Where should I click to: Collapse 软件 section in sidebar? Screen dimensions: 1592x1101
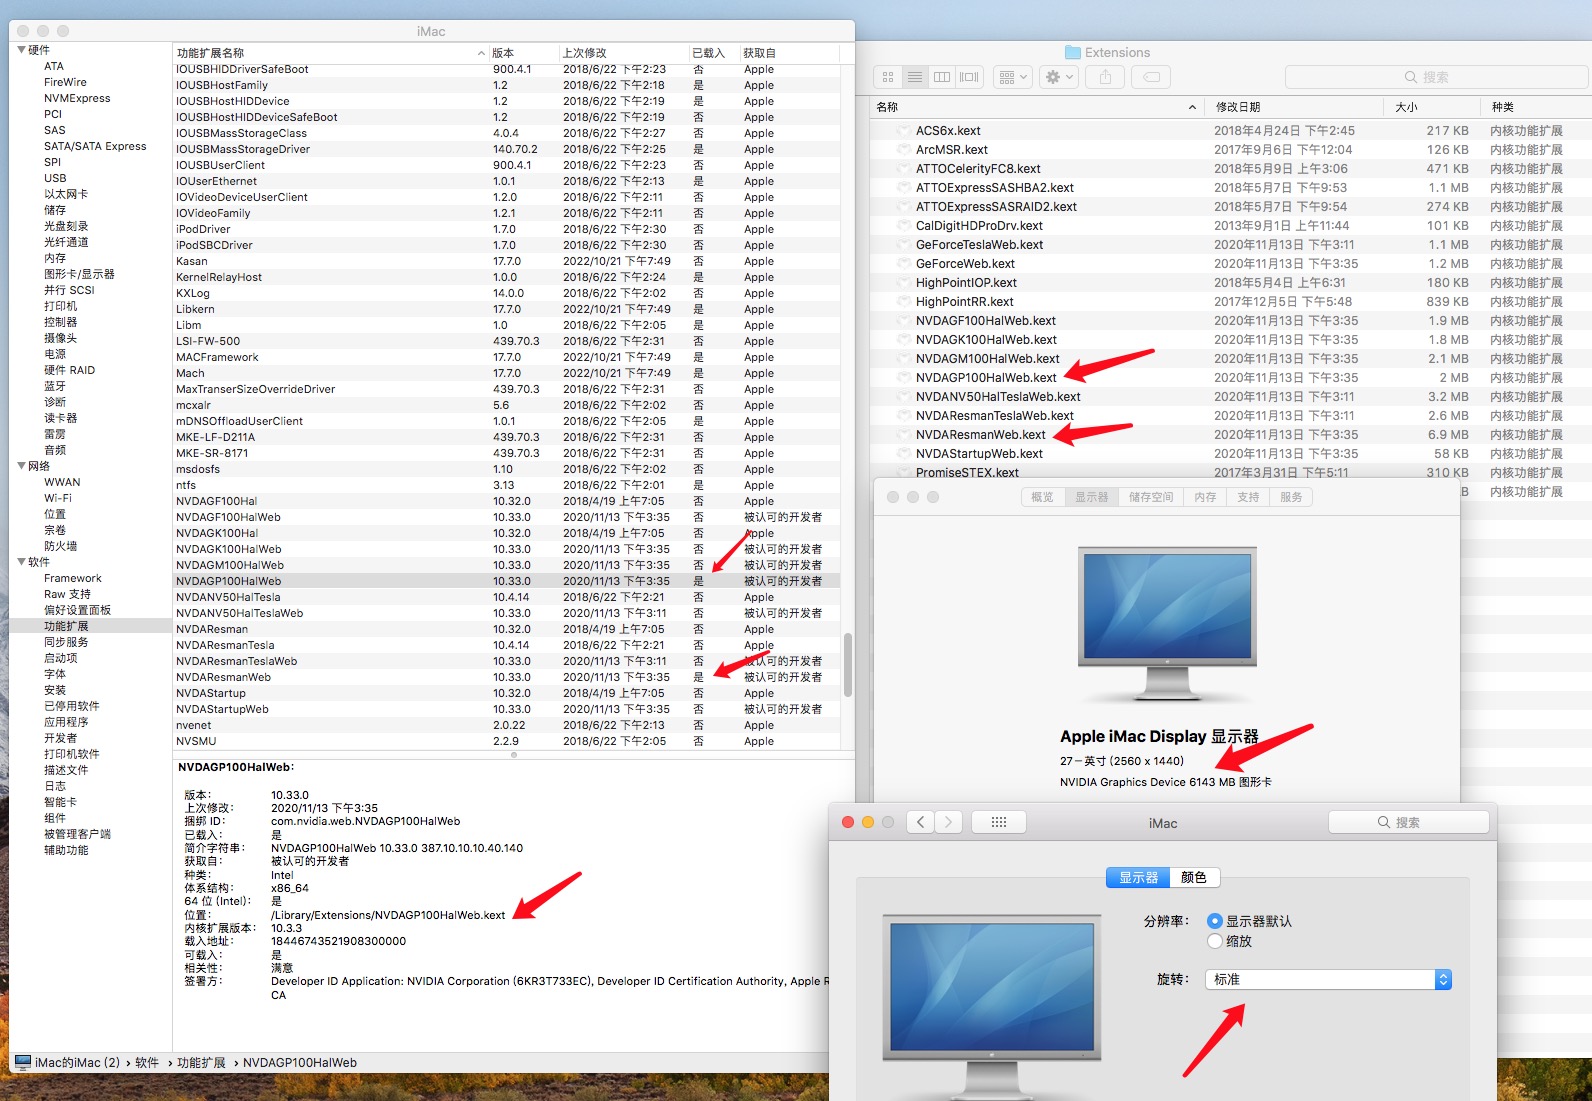click(x=22, y=562)
